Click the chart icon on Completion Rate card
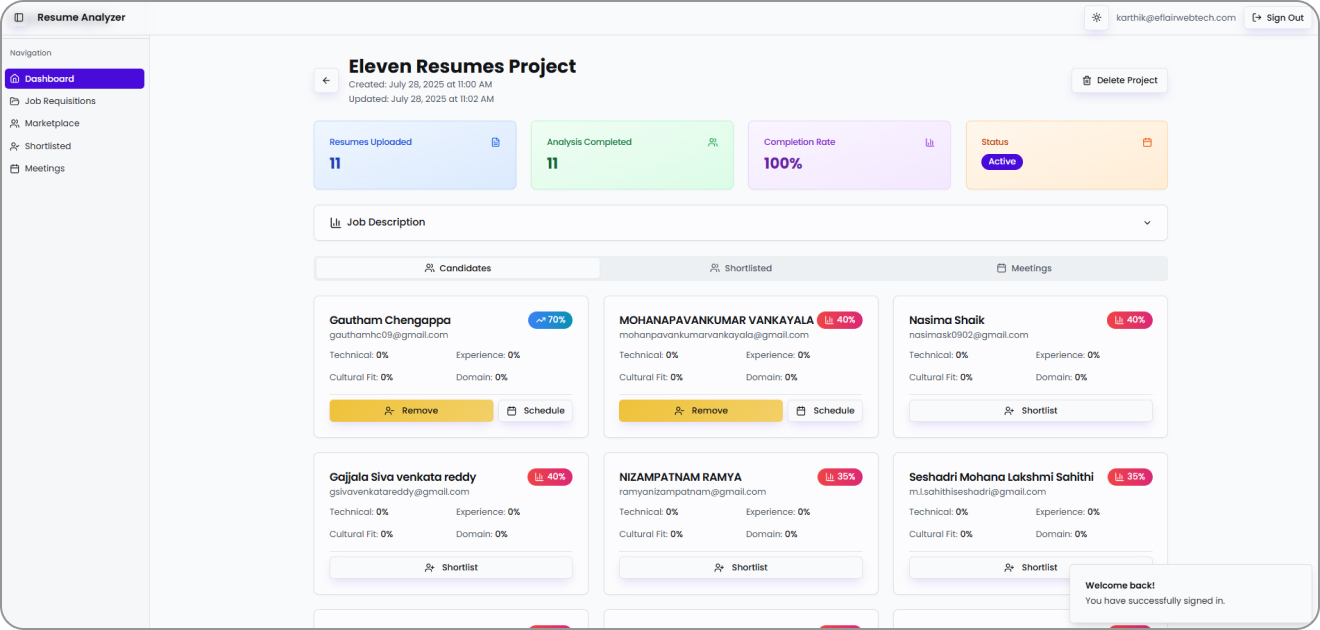The width and height of the screenshot is (1320, 630). tap(930, 142)
